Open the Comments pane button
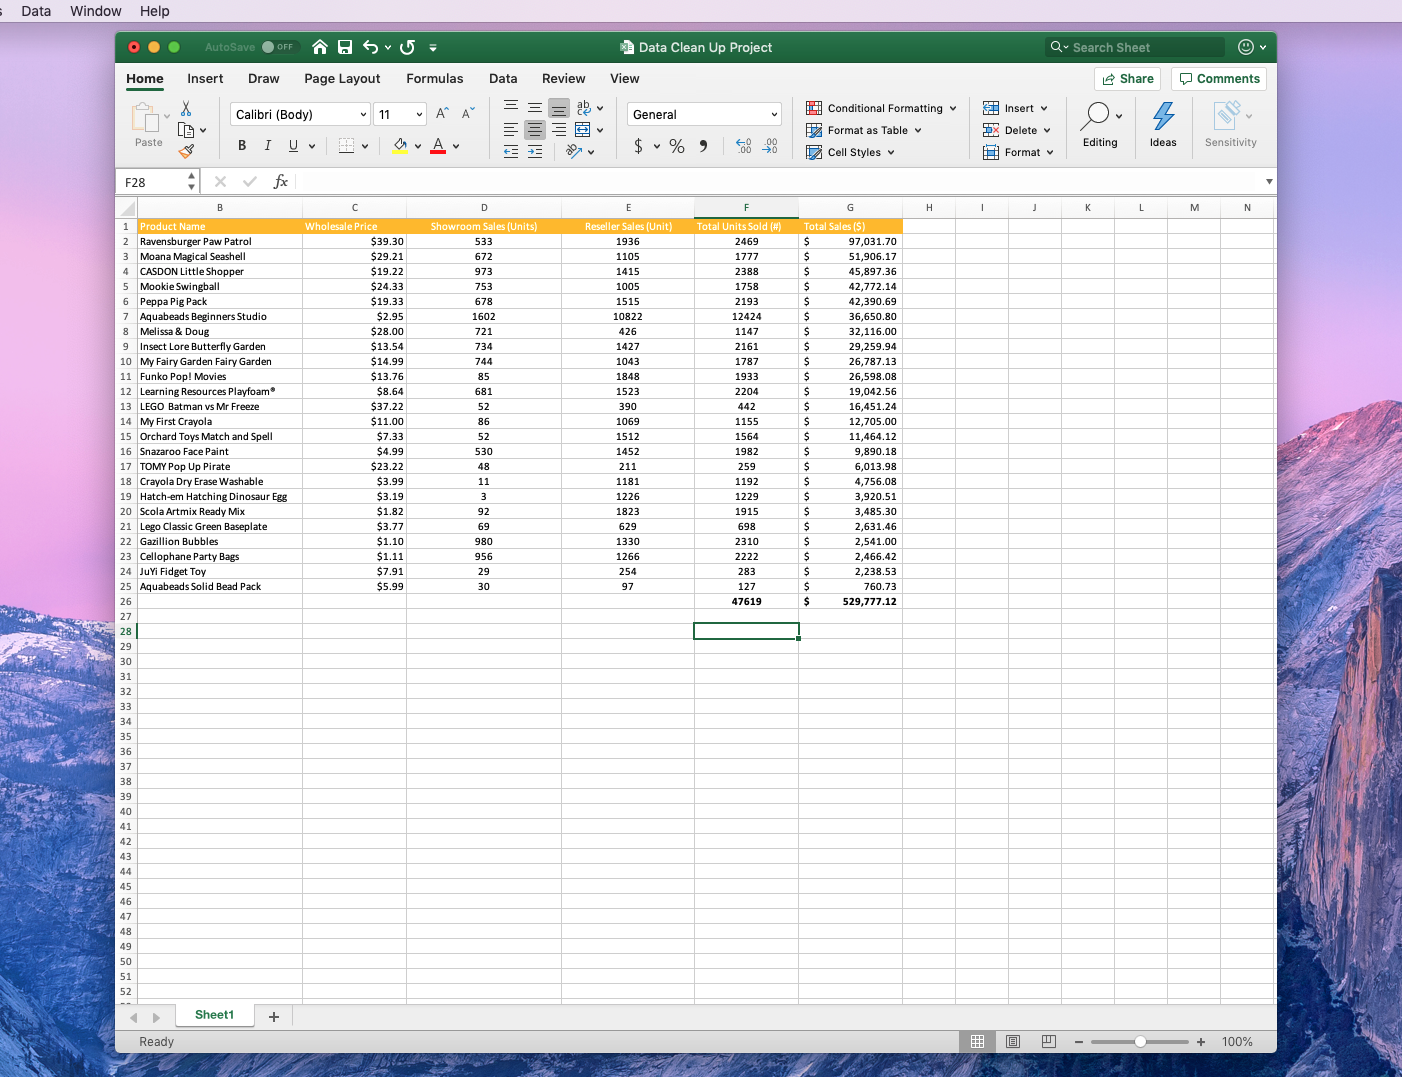This screenshot has height=1077, width=1402. (1219, 79)
